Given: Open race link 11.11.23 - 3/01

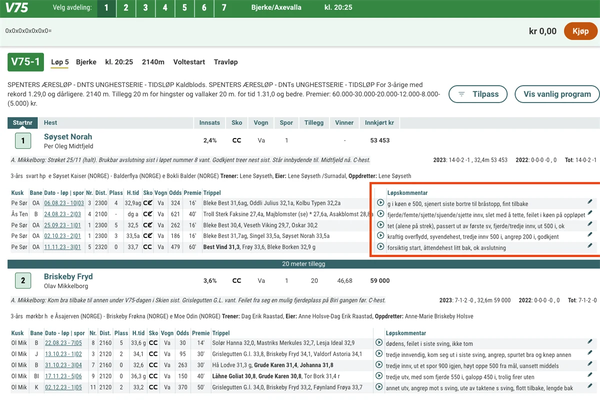Looking at the screenshot, I should pos(62,247).
